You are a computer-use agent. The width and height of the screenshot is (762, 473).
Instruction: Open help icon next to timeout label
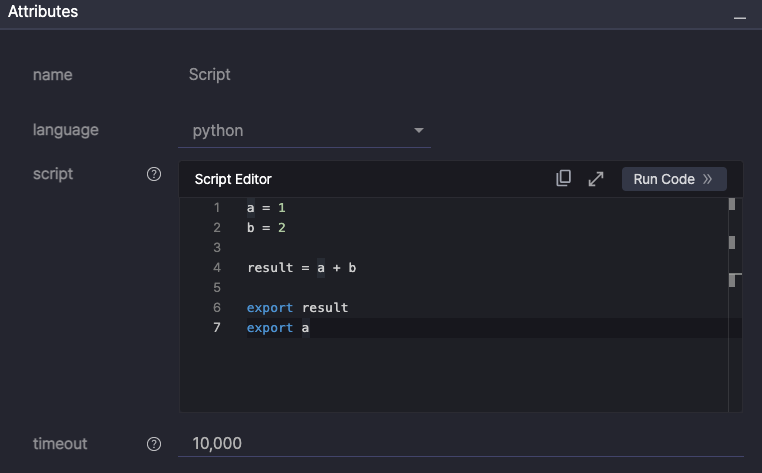pos(154,444)
